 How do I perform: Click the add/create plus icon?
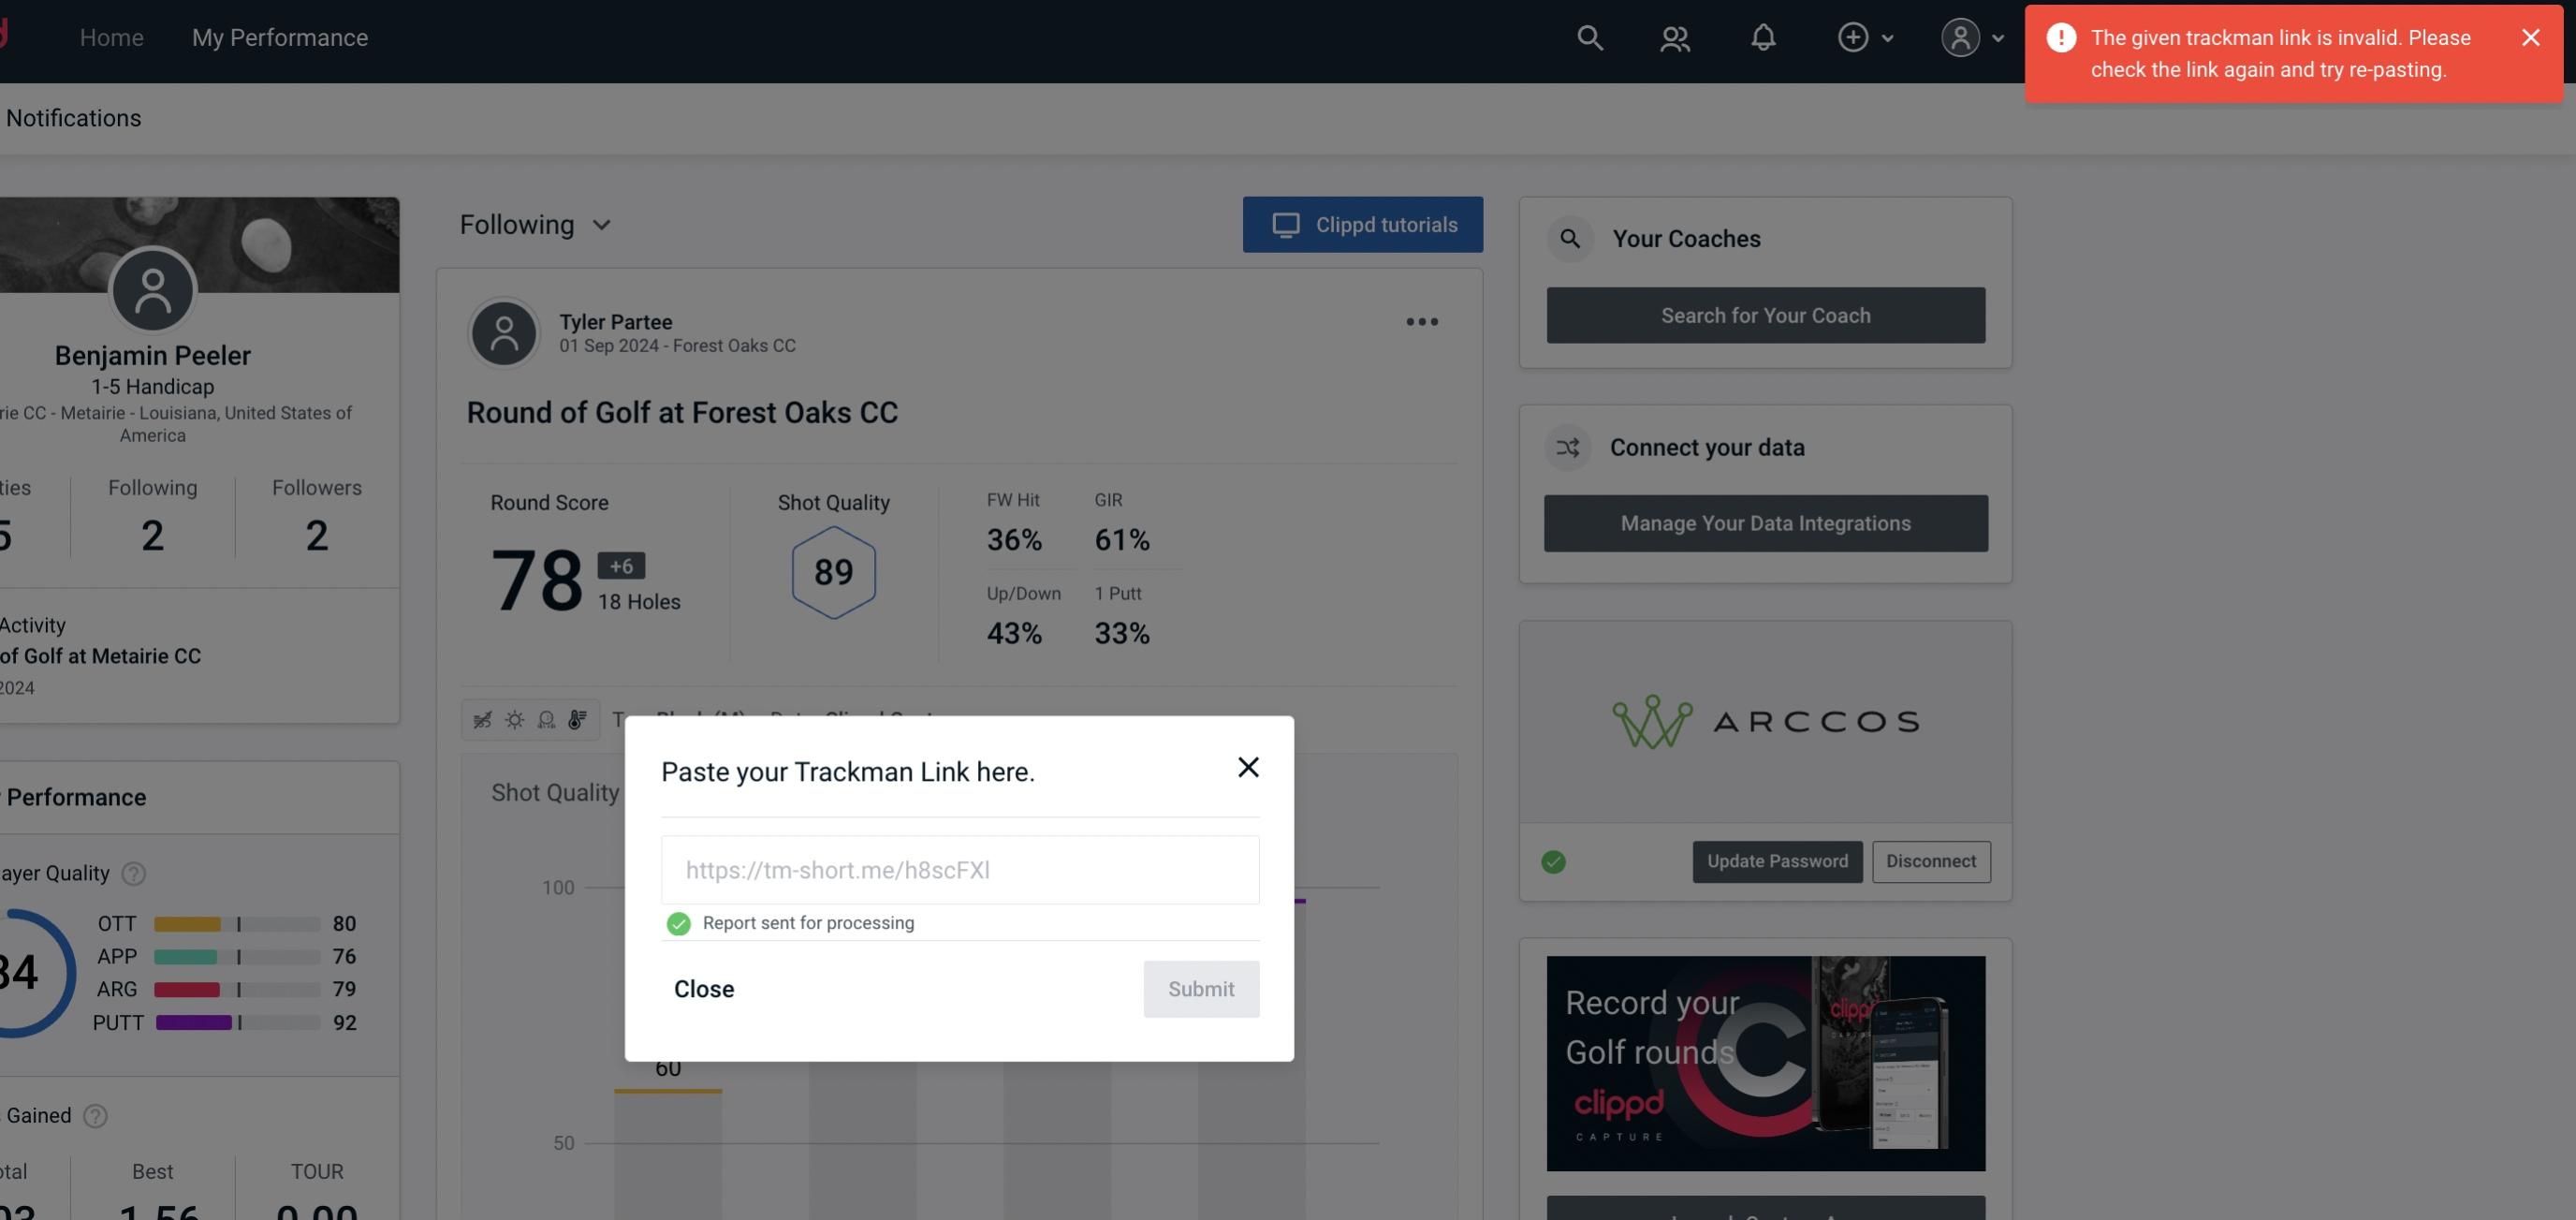tap(1851, 37)
